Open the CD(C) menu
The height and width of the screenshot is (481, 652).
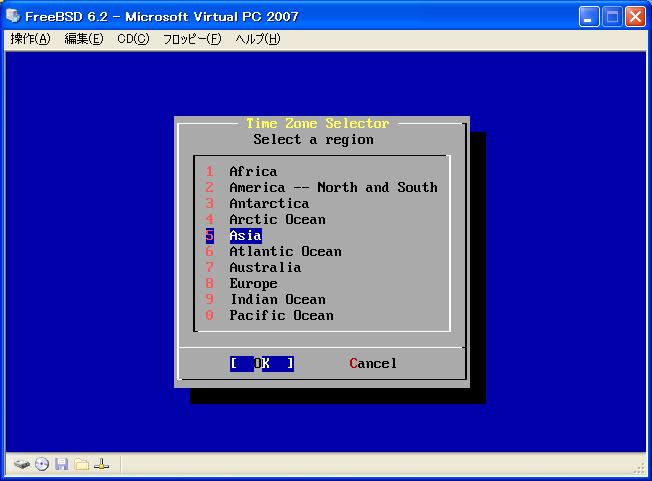[133, 39]
